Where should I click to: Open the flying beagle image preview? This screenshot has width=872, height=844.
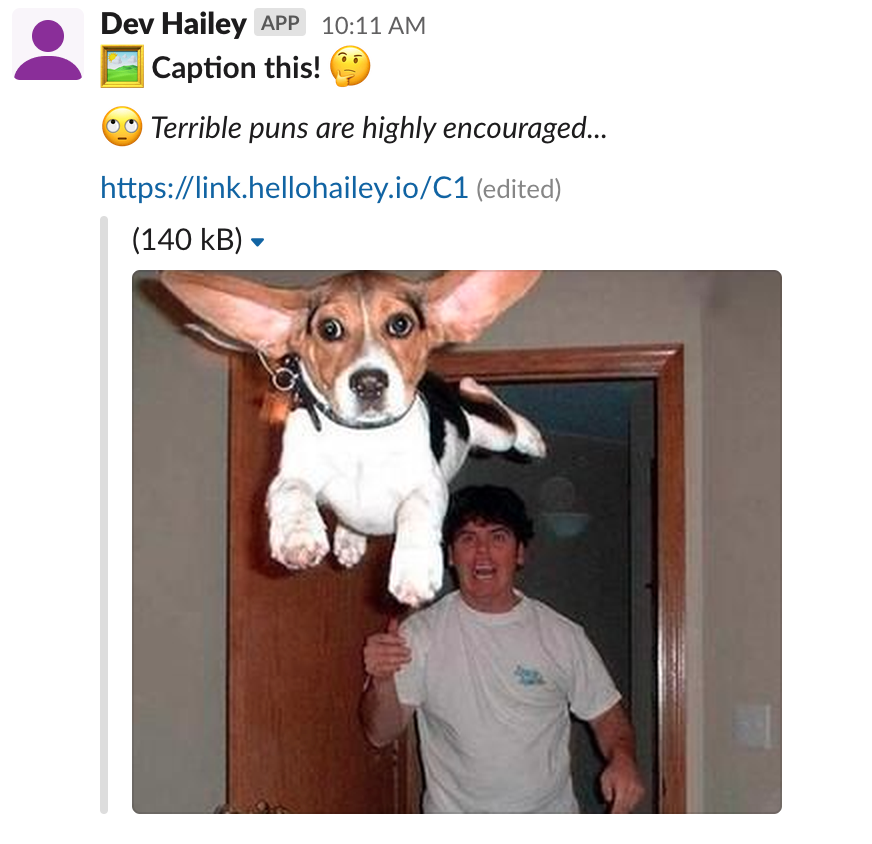tap(457, 542)
